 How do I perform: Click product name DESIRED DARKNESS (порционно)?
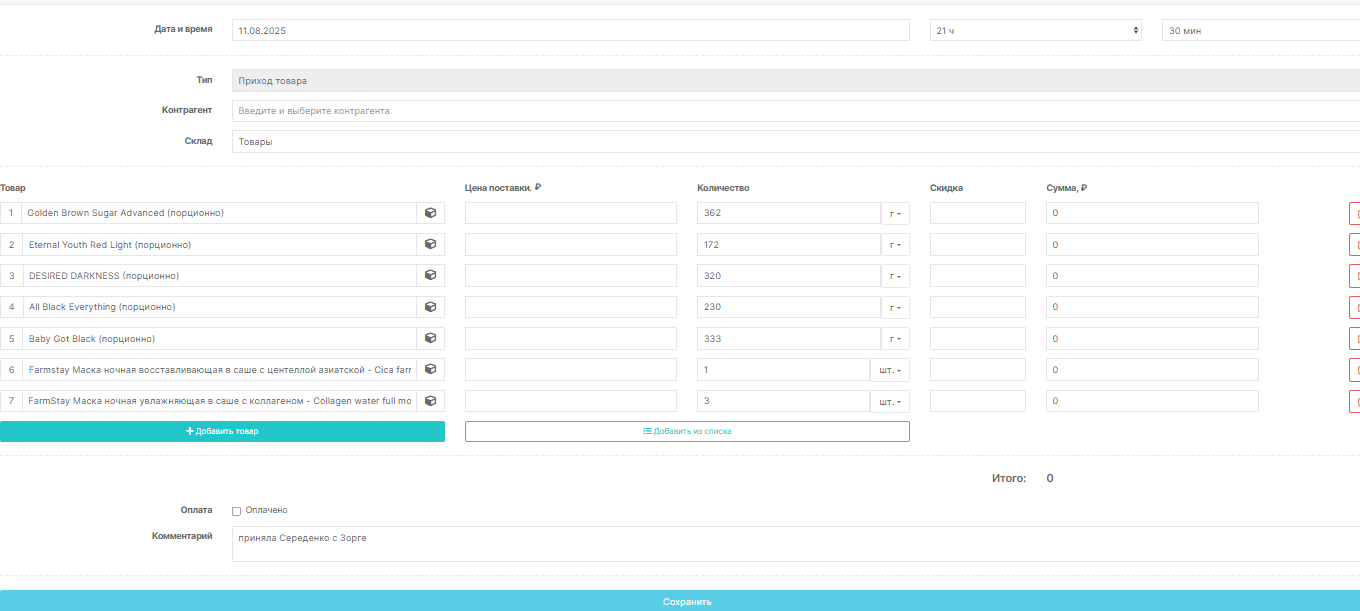[219, 275]
